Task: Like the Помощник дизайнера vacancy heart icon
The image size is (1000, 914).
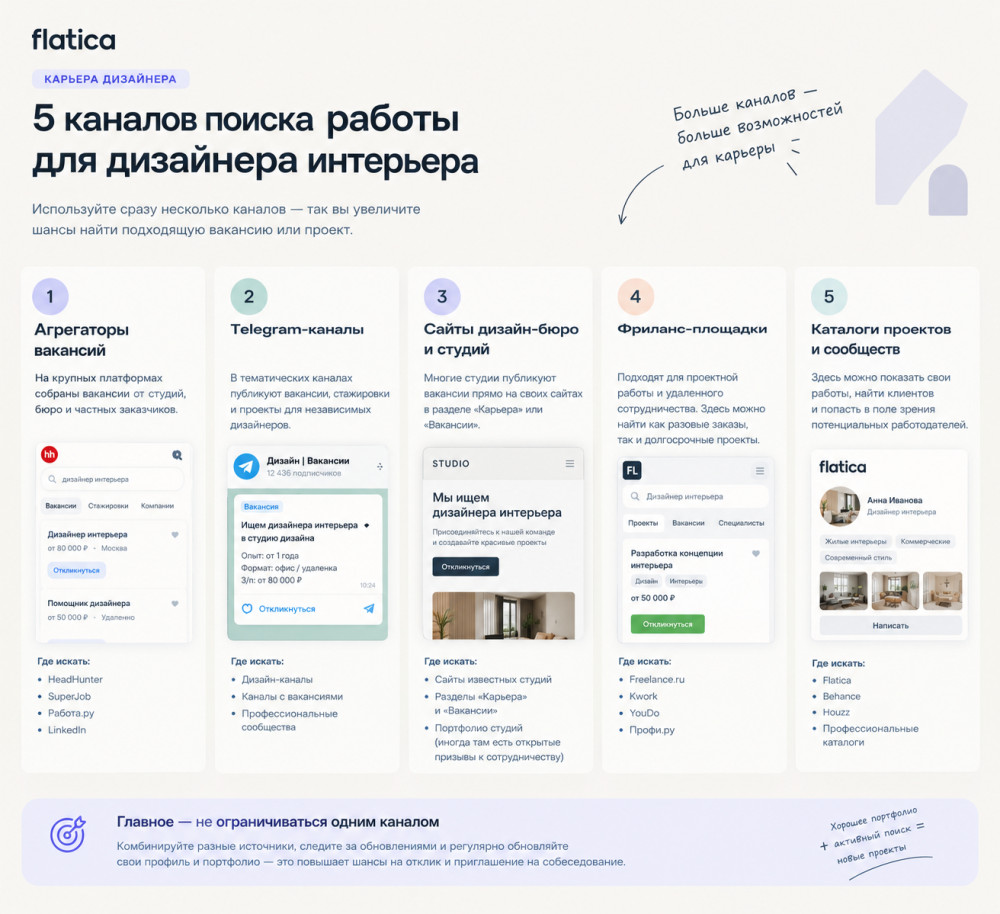Action: point(175,603)
